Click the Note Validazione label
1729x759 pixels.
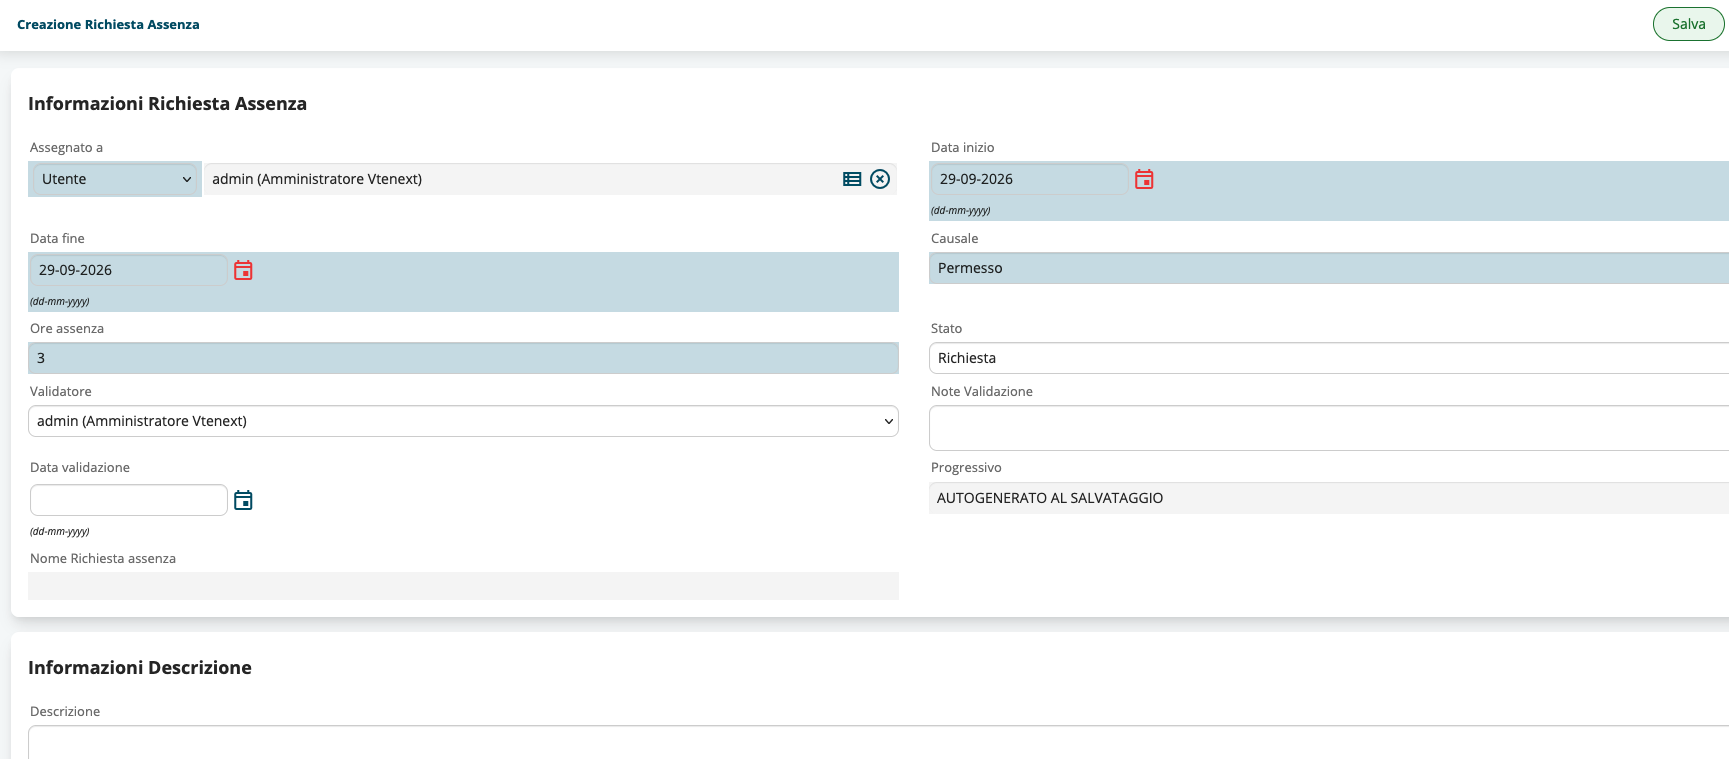coord(982,392)
